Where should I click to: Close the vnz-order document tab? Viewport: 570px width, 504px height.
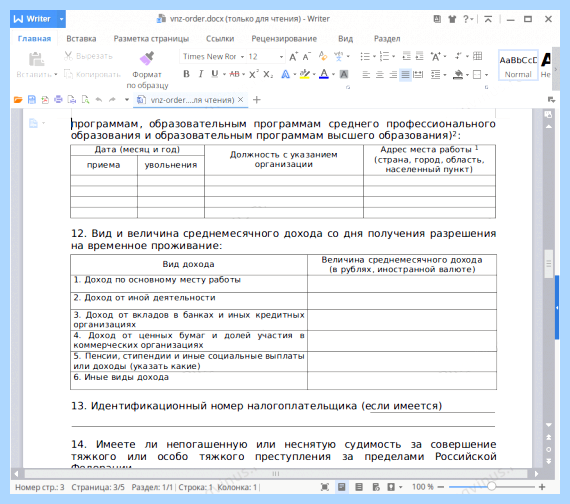click(x=240, y=99)
